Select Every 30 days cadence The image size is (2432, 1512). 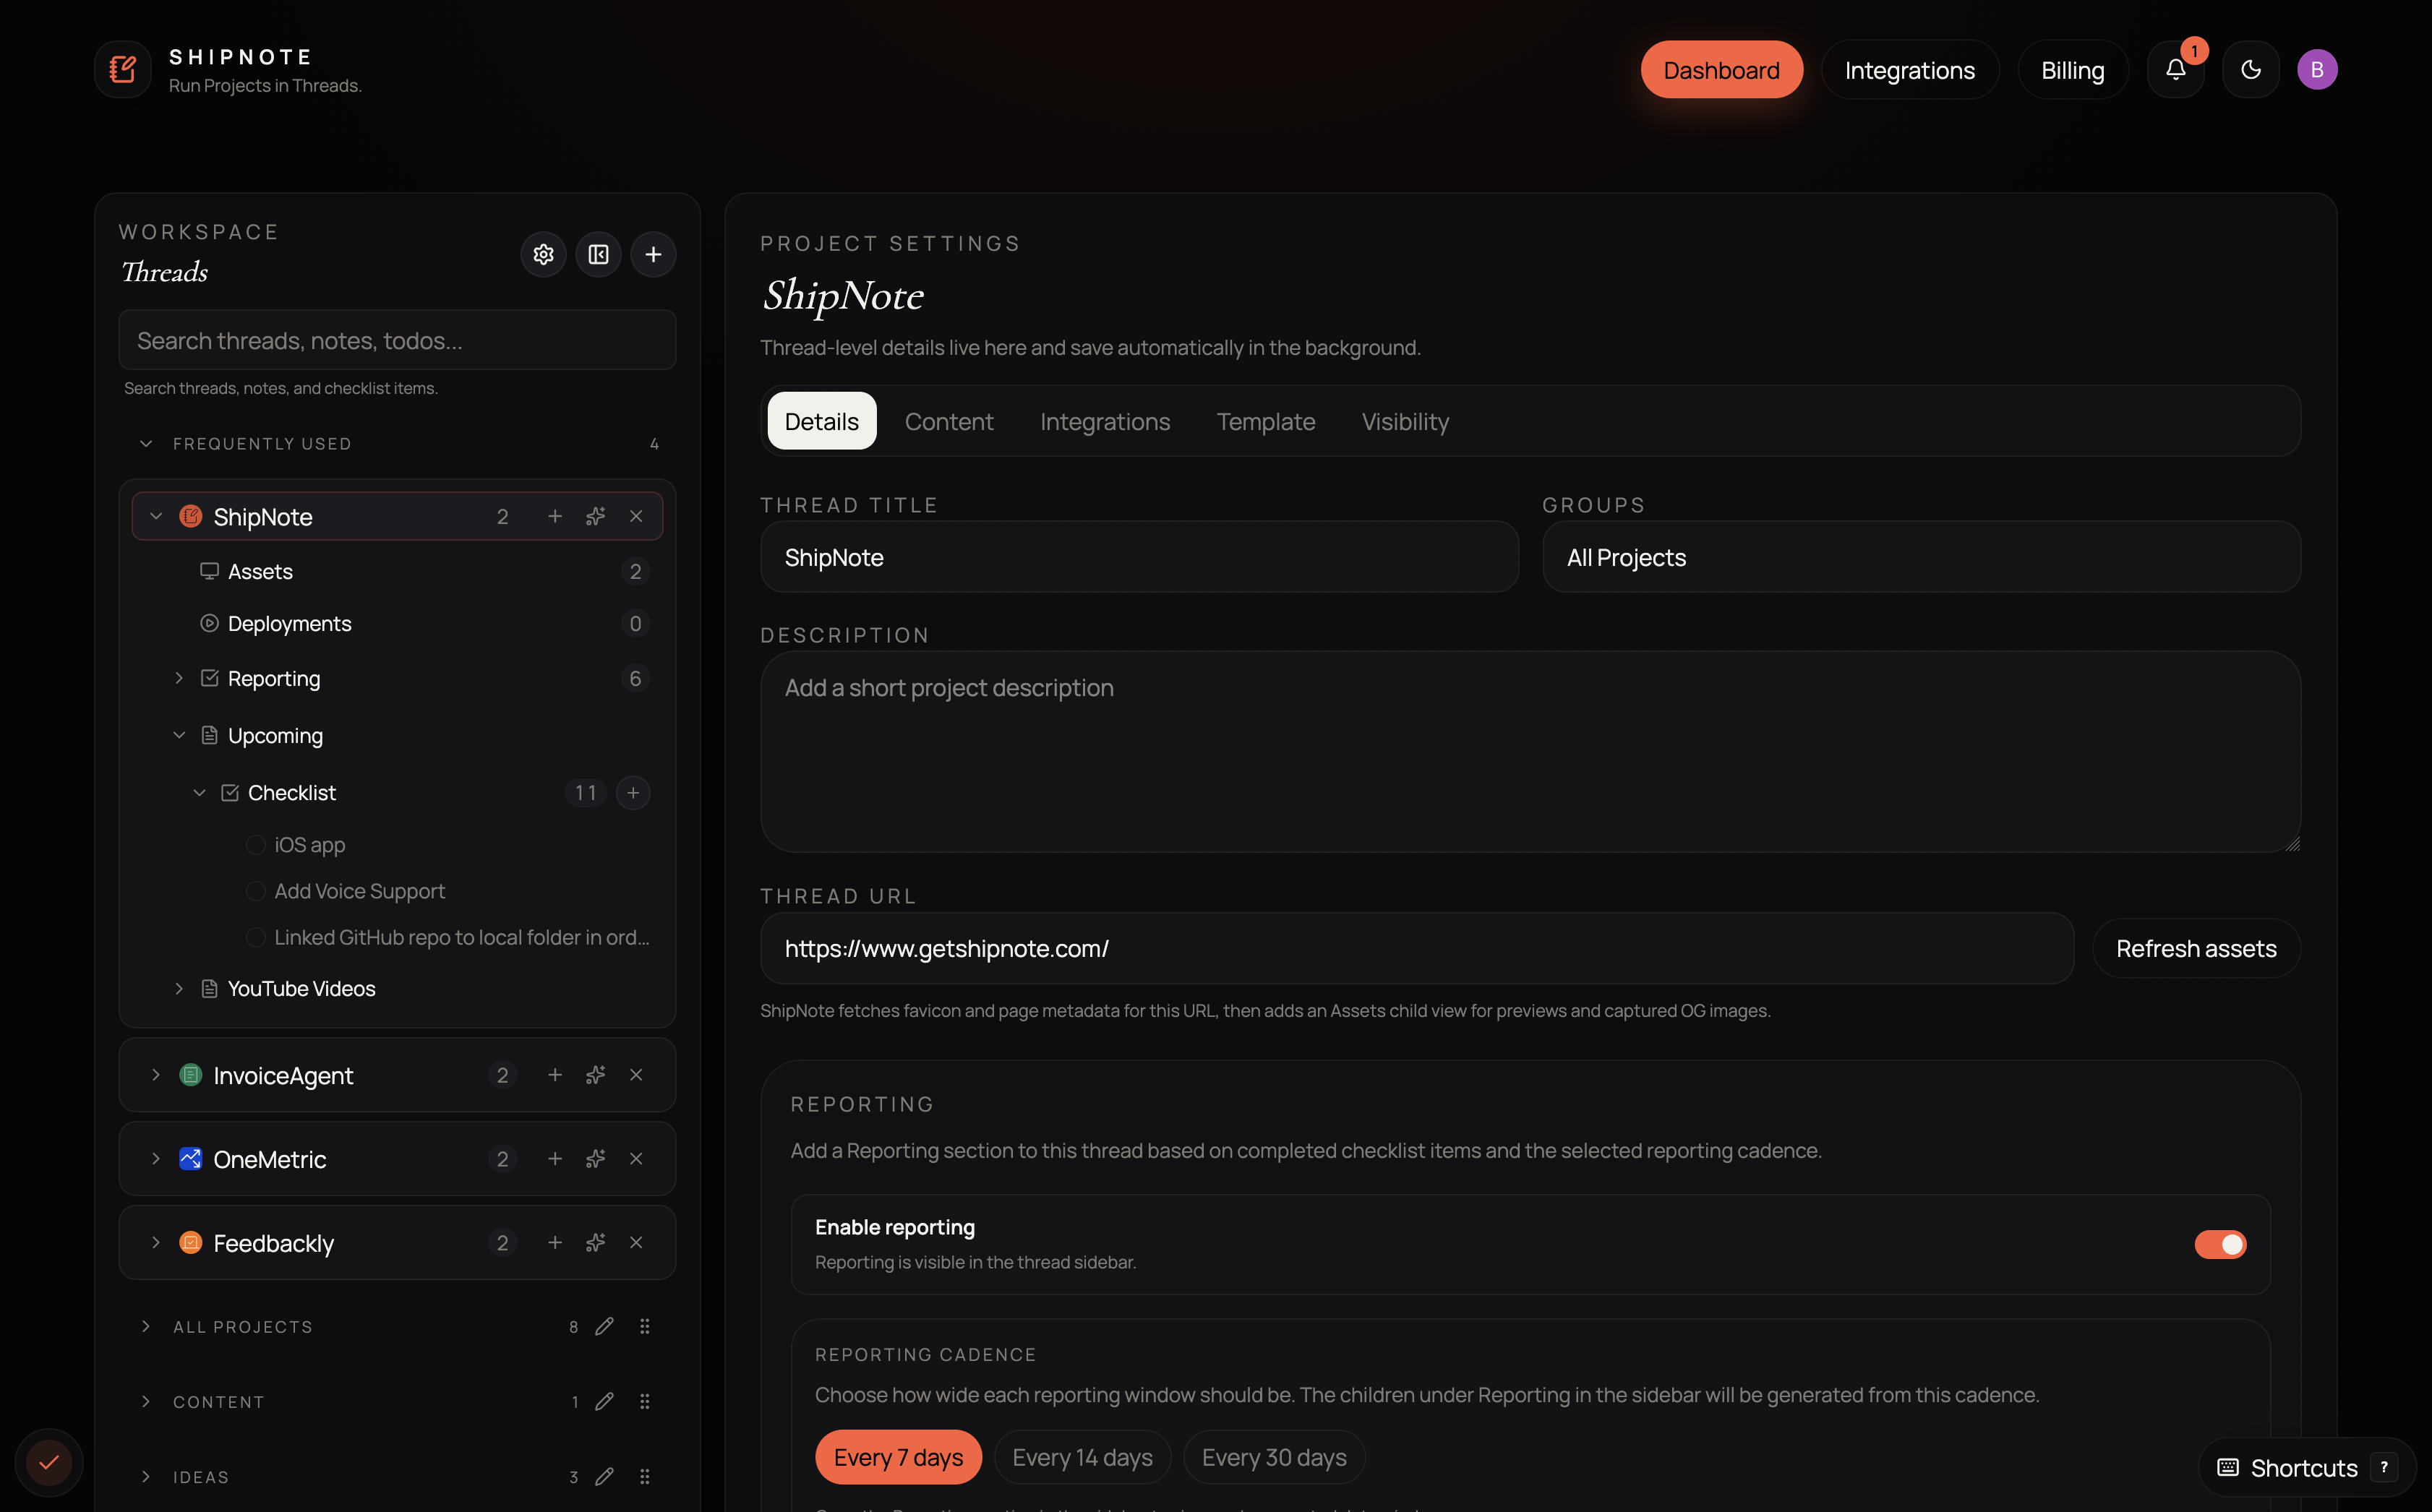1274,1457
